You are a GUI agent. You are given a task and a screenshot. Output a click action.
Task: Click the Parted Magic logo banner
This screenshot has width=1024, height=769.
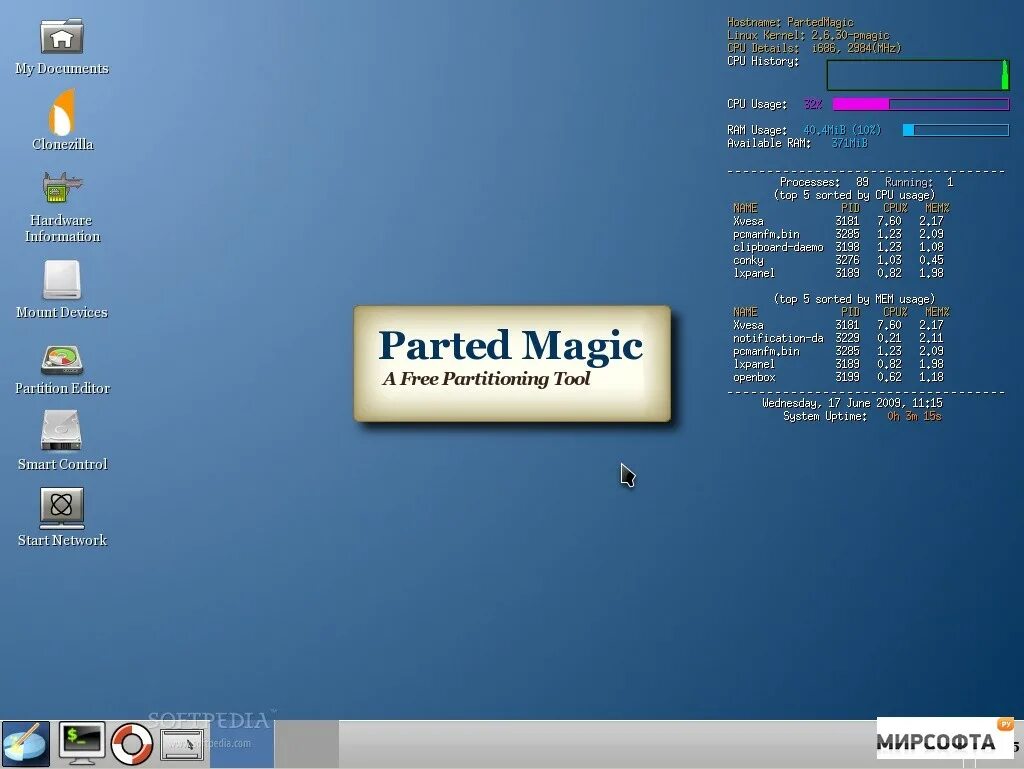click(512, 364)
